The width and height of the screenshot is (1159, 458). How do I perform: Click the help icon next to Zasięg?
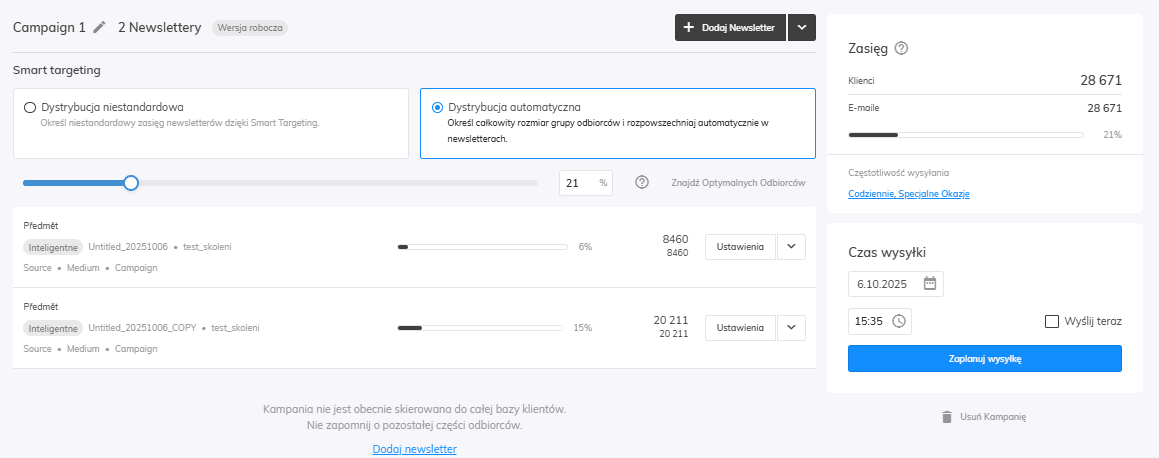point(901,48)
